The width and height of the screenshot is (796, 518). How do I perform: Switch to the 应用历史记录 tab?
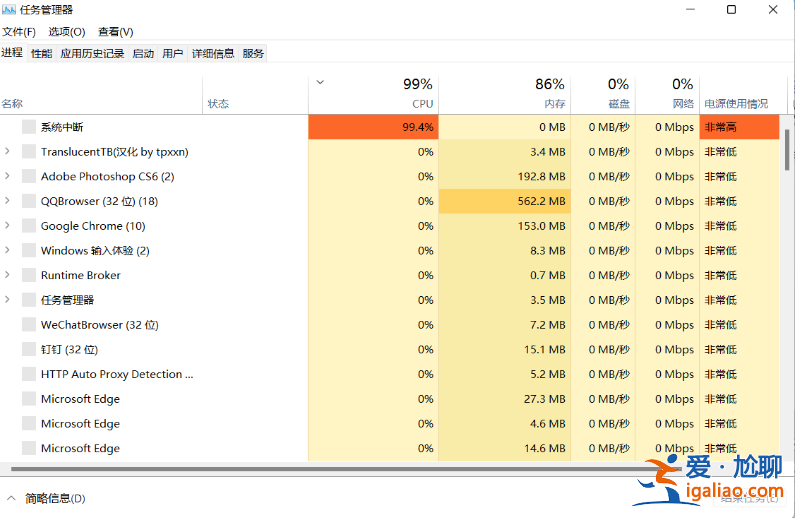point(92,53)
